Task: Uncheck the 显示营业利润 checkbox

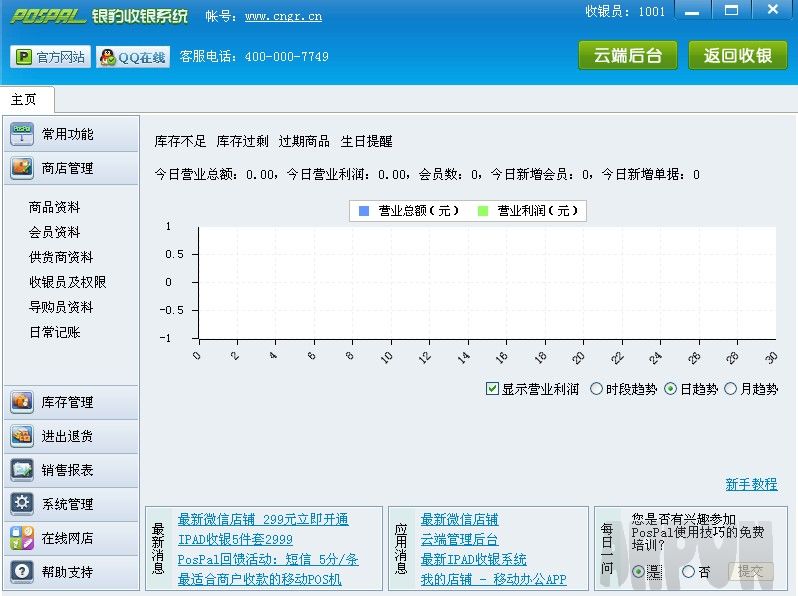Action: pos(492,389)
